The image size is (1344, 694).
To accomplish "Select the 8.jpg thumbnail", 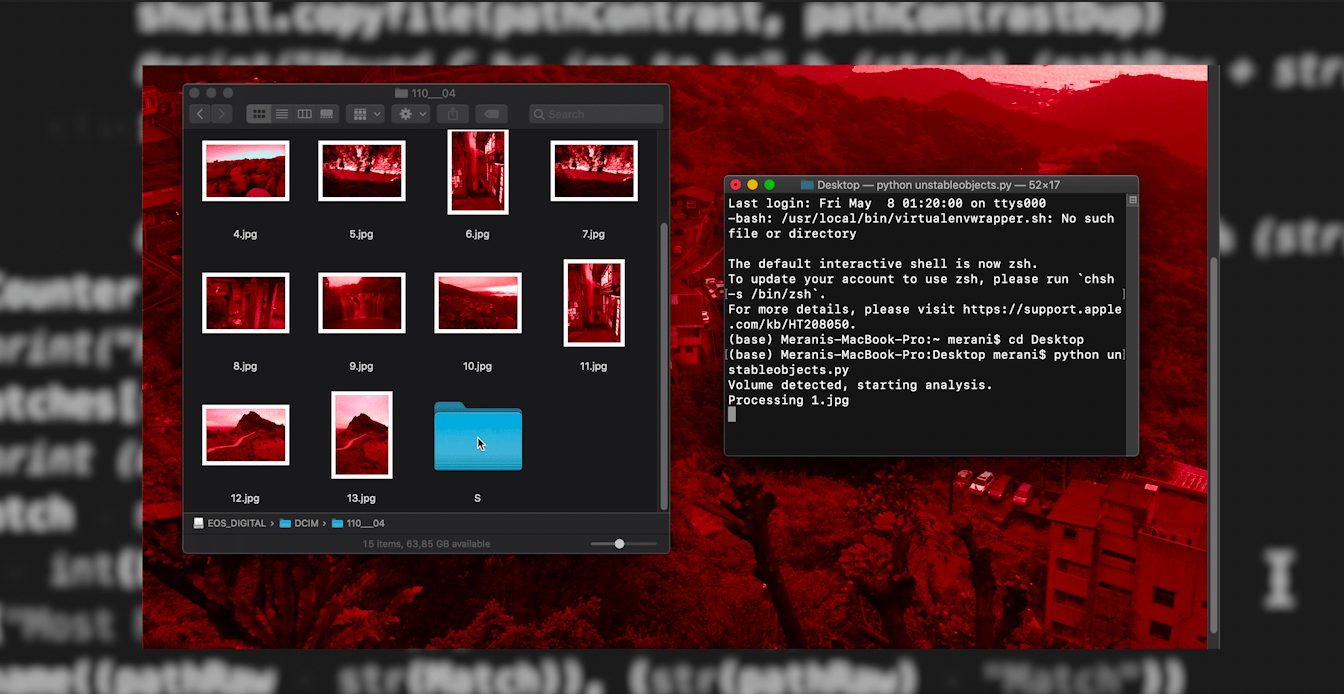I will [245, 303].
